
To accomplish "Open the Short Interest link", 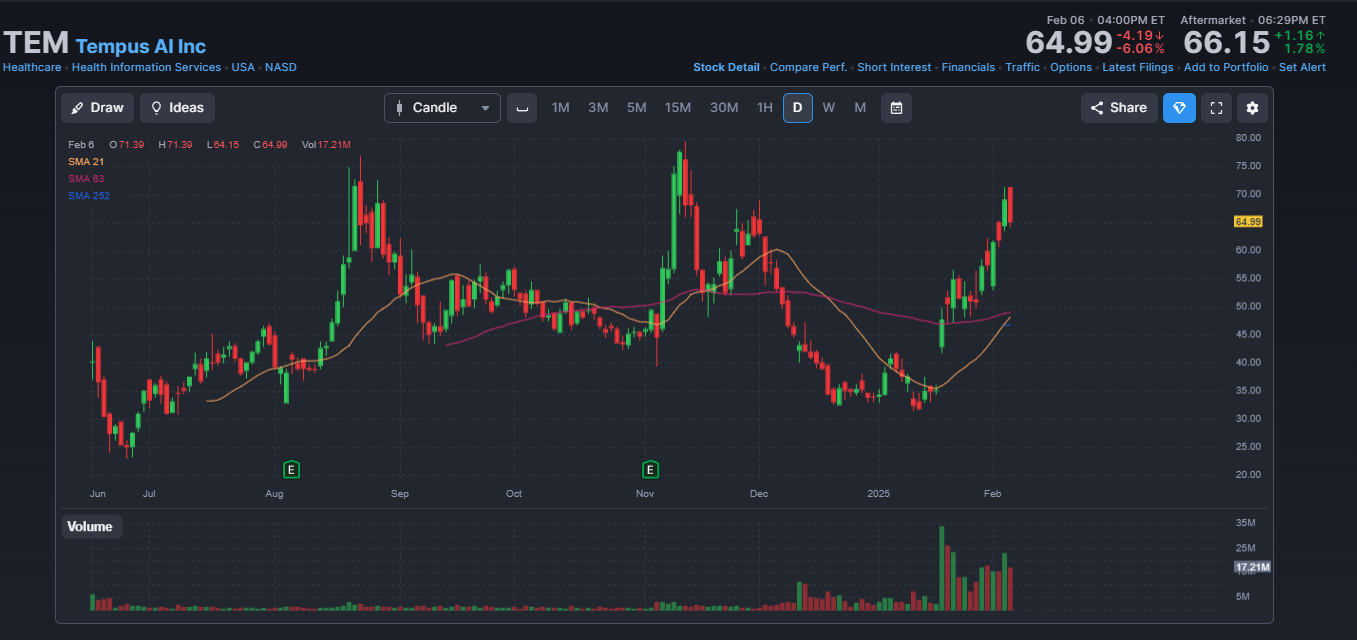I will tap(894, 67).
